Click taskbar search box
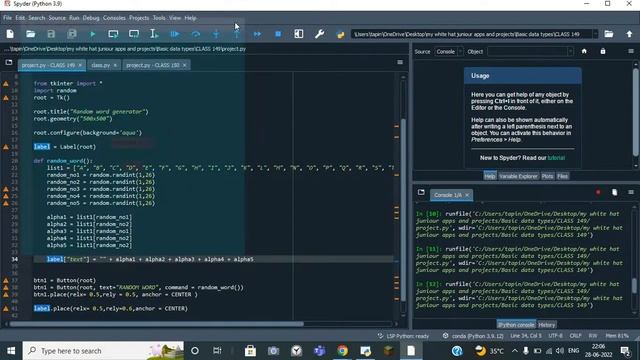Viewport: 640px width, 360px height. pyautogui.click(x=103, y=351)
